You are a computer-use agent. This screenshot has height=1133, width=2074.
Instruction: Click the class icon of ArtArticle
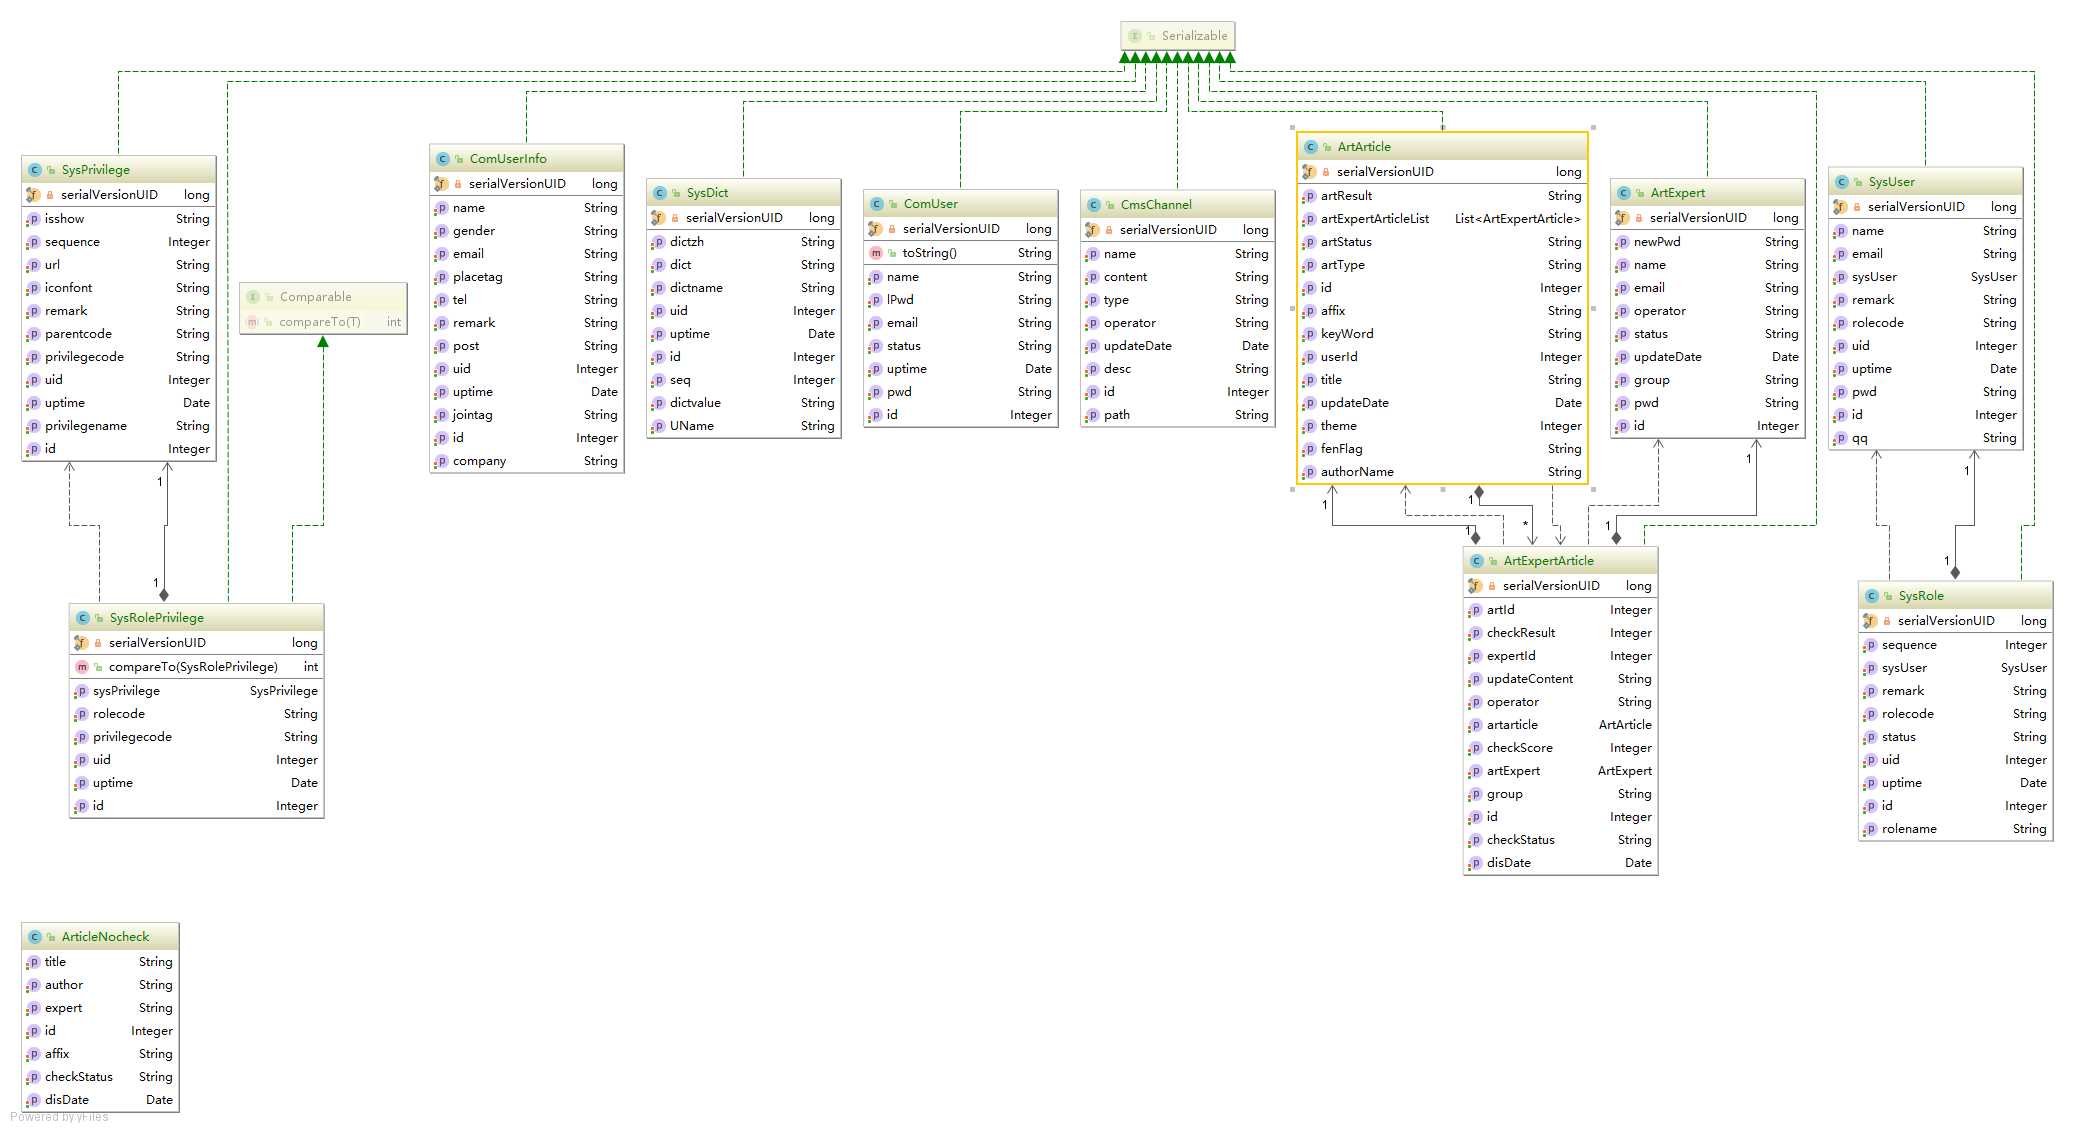click(x=1311, y=147)
